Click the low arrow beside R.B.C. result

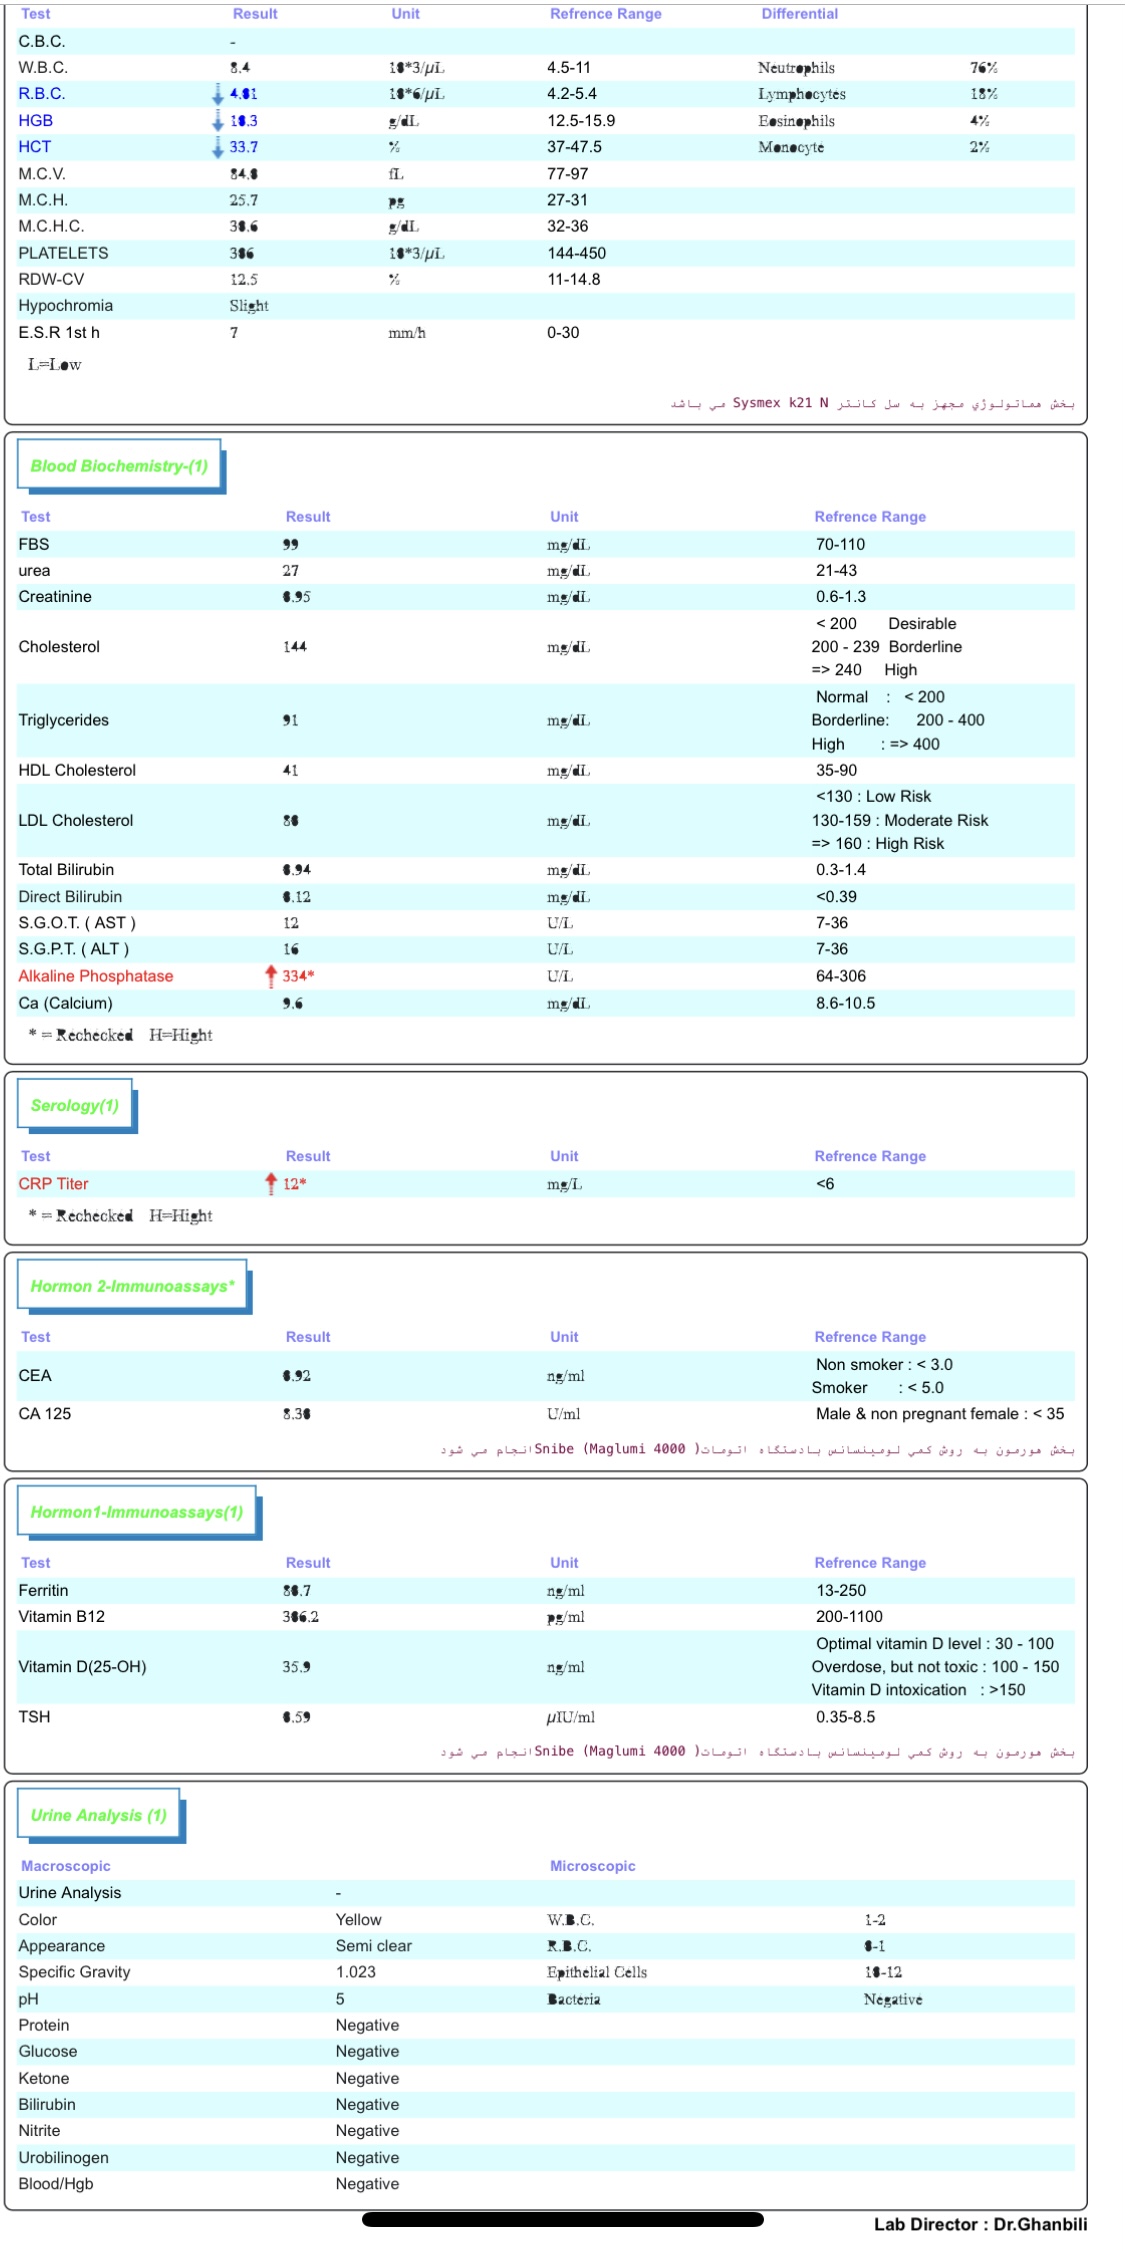click(x=217, y=94)
